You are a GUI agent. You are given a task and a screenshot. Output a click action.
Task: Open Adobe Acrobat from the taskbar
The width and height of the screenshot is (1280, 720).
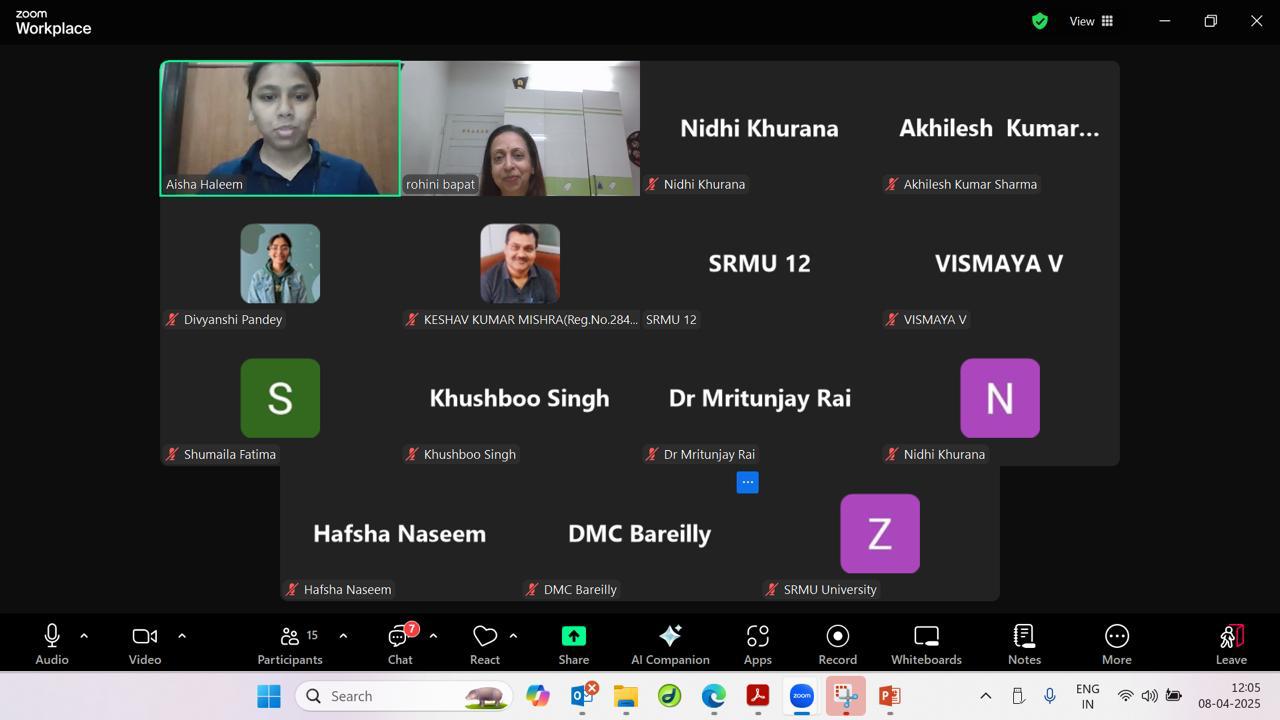(x=758, y=696)
